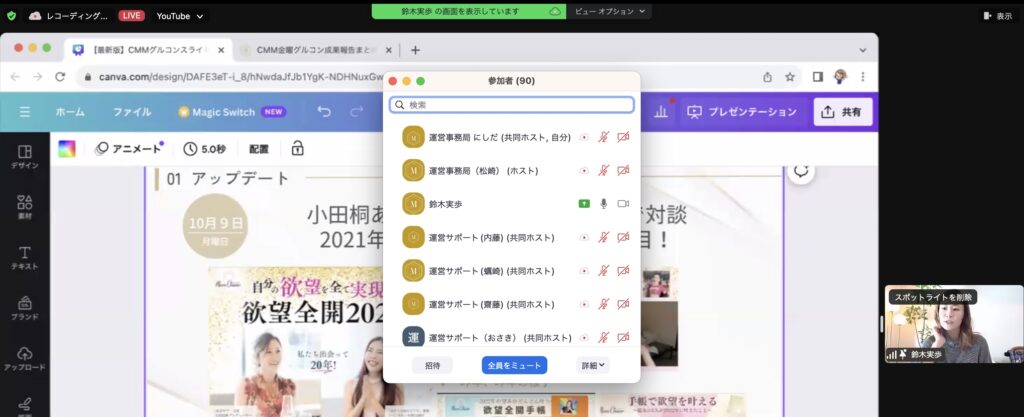
Task: Toggle video camera for 鈴木実歩
Action: (x=623, y=203)
